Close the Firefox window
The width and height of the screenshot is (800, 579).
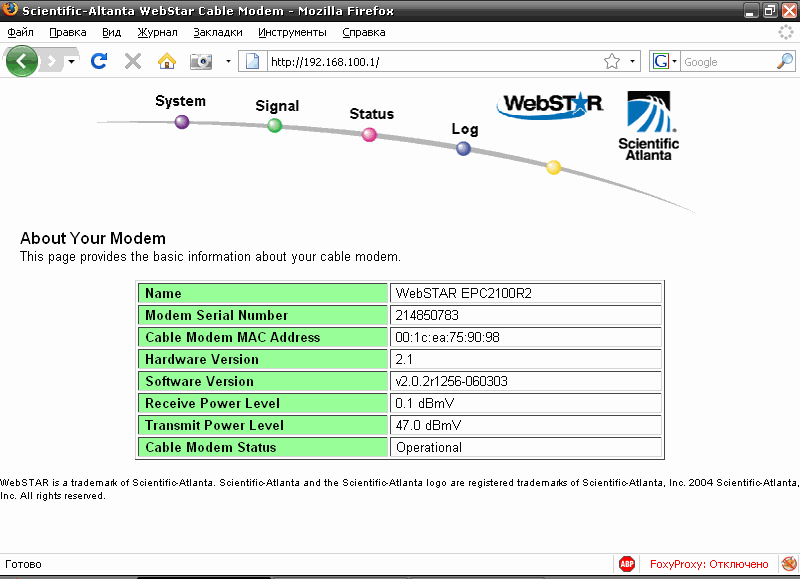(789, 10)
